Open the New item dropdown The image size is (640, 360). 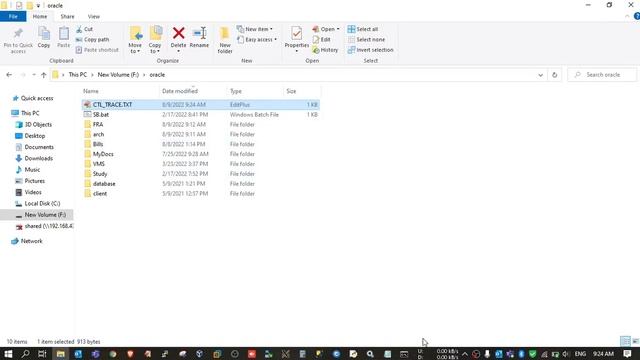255,29
